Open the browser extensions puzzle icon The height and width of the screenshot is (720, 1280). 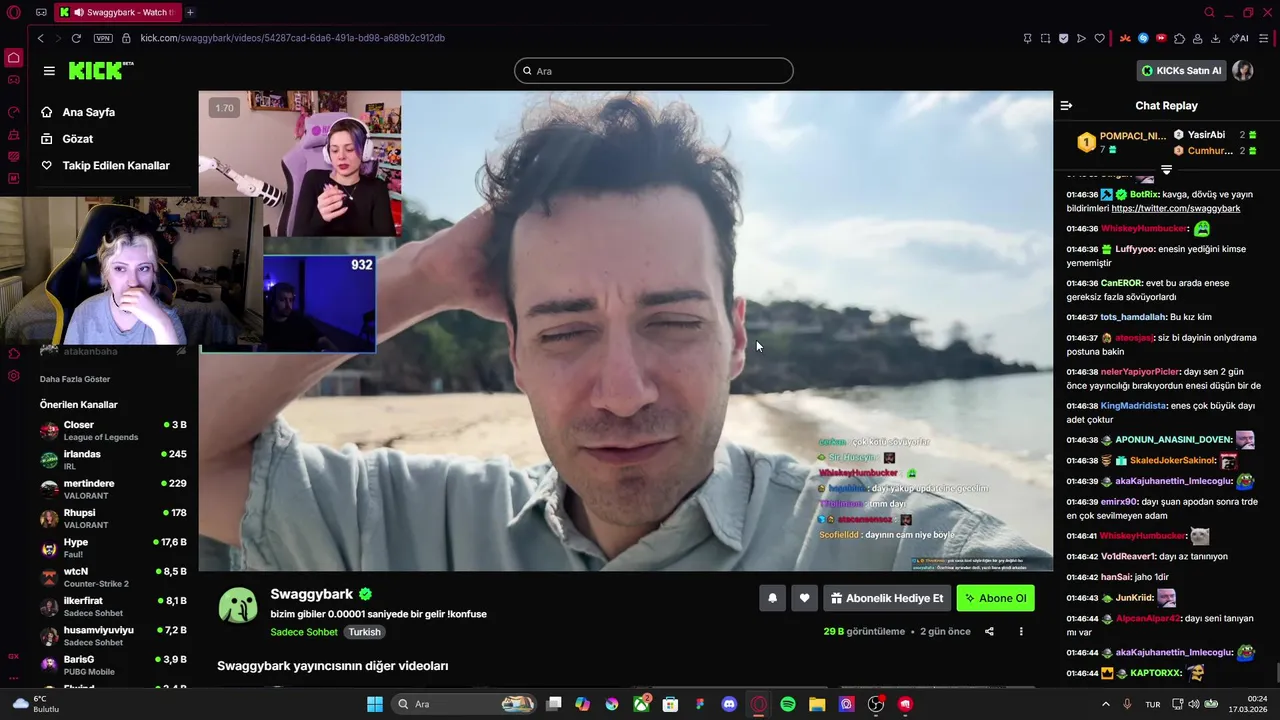[x=1179, y=38]
